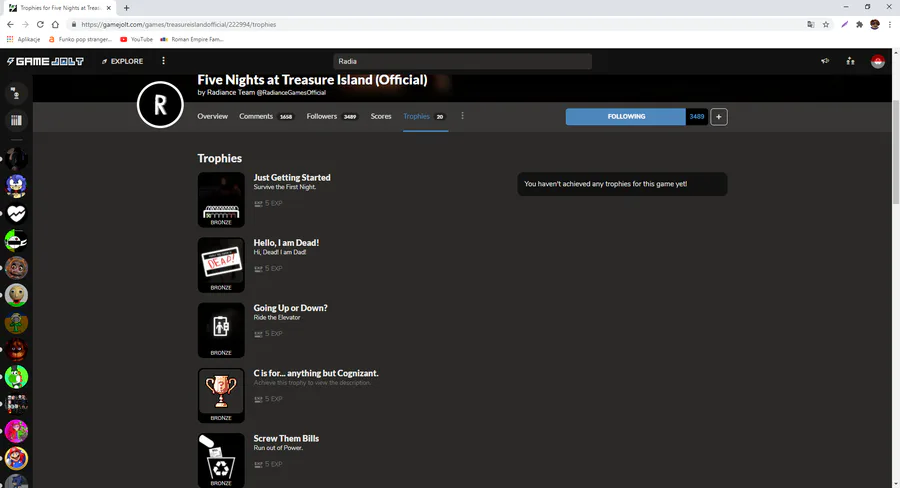The height and width of the screenshot is (488, 900).
Task: Click the Ride the Elevator description
Action: coord(277,317)
